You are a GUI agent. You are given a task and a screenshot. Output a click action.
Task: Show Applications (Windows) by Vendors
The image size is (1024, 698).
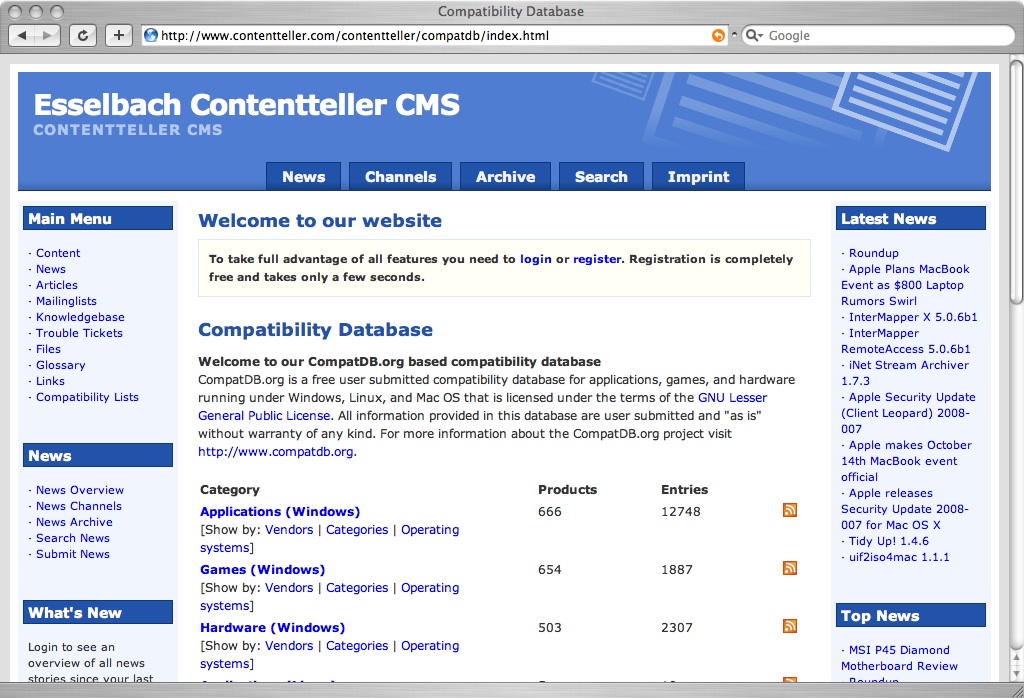point(289,530)
